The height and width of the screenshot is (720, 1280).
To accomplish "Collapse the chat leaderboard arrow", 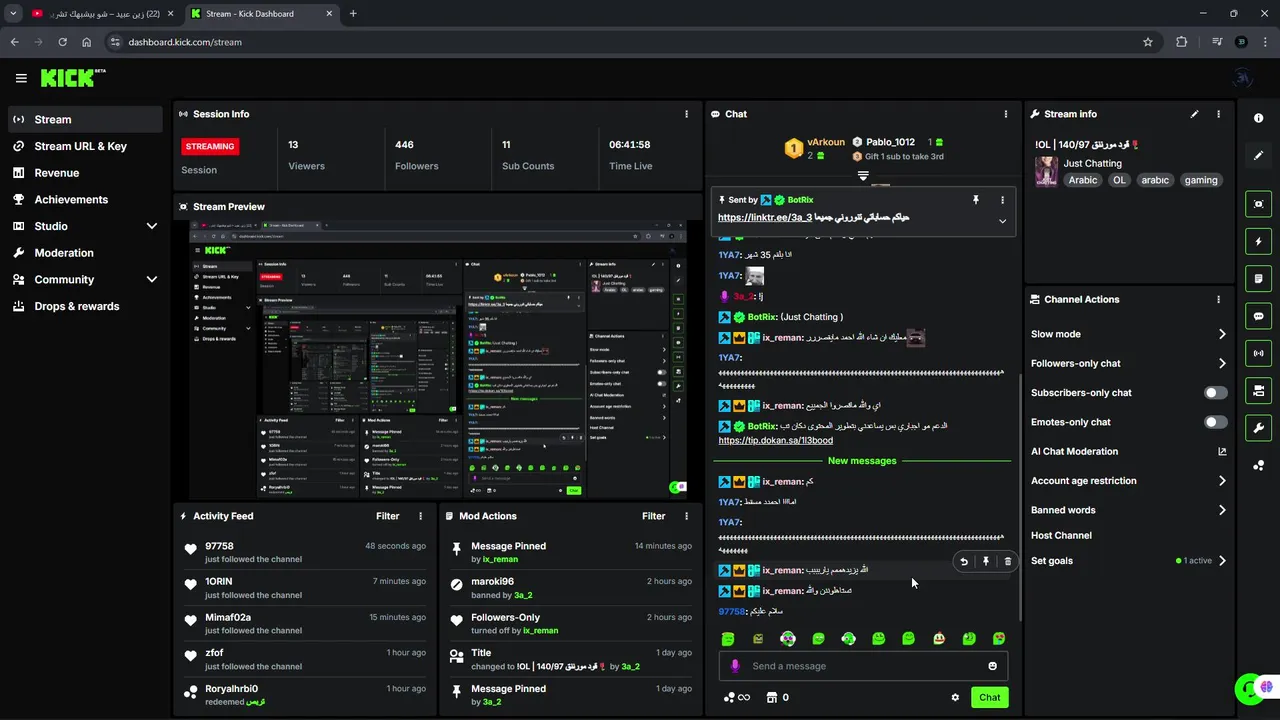I will 863,176.
